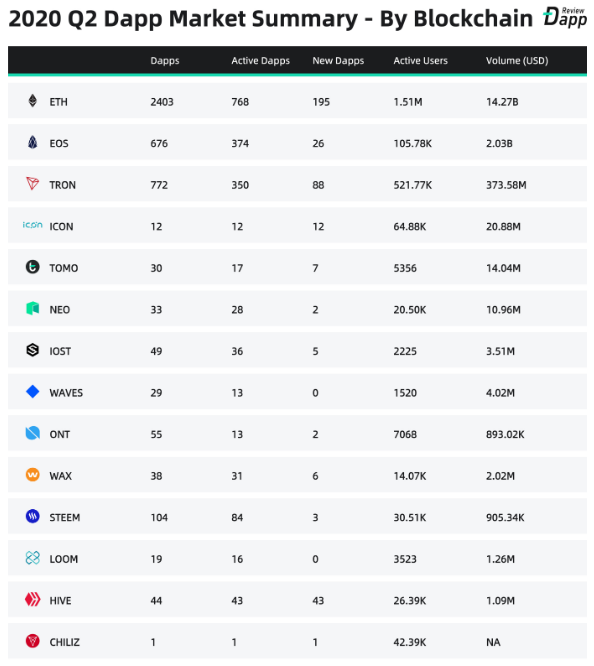The width and height of the screenshot is (594, 666).
Task: Click the EOS logo icon
Action: (x=33, y=142)
